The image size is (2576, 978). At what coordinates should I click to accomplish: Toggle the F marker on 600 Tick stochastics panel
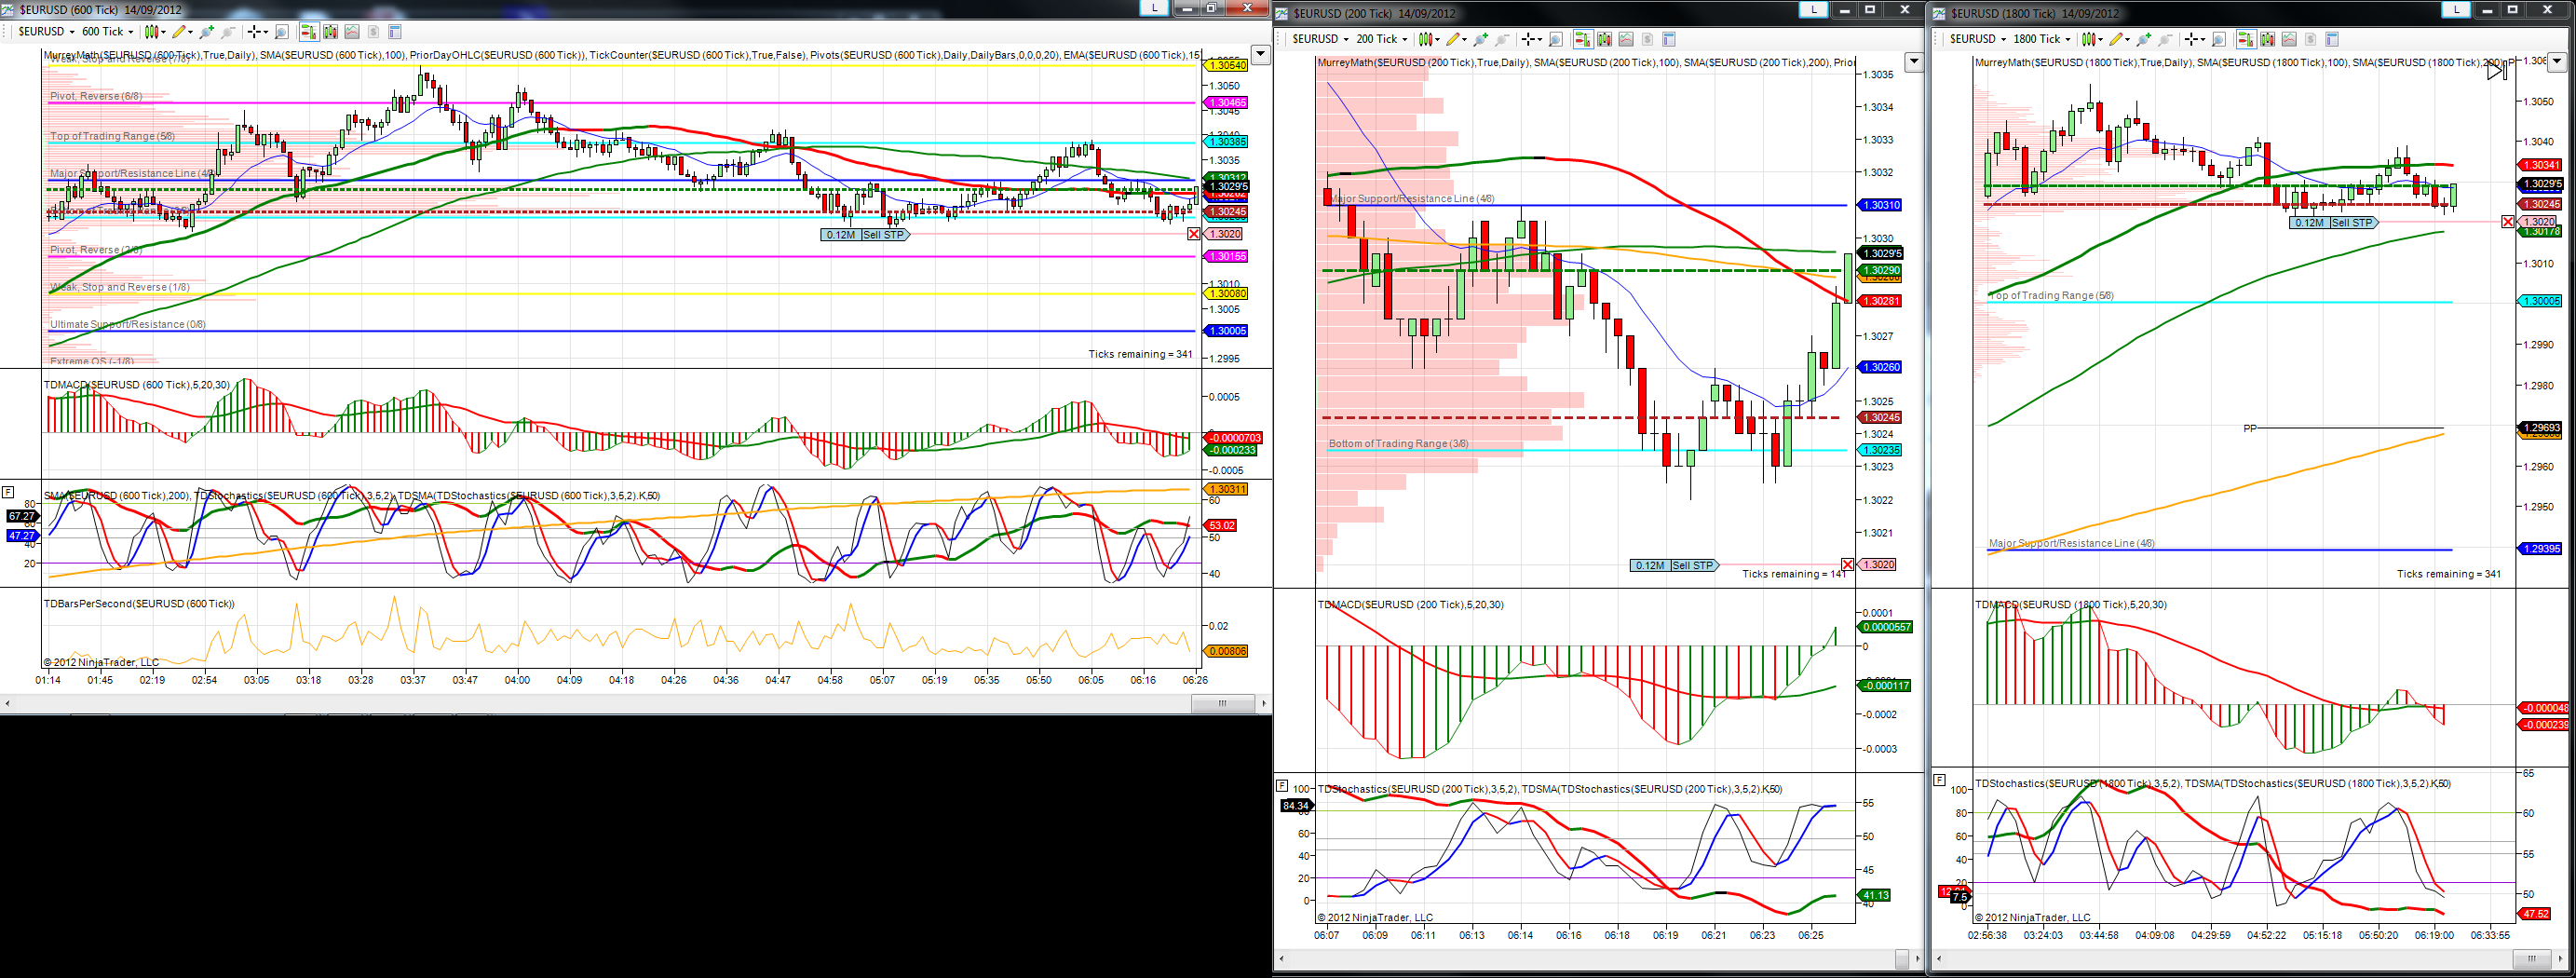tap(8, 492)
